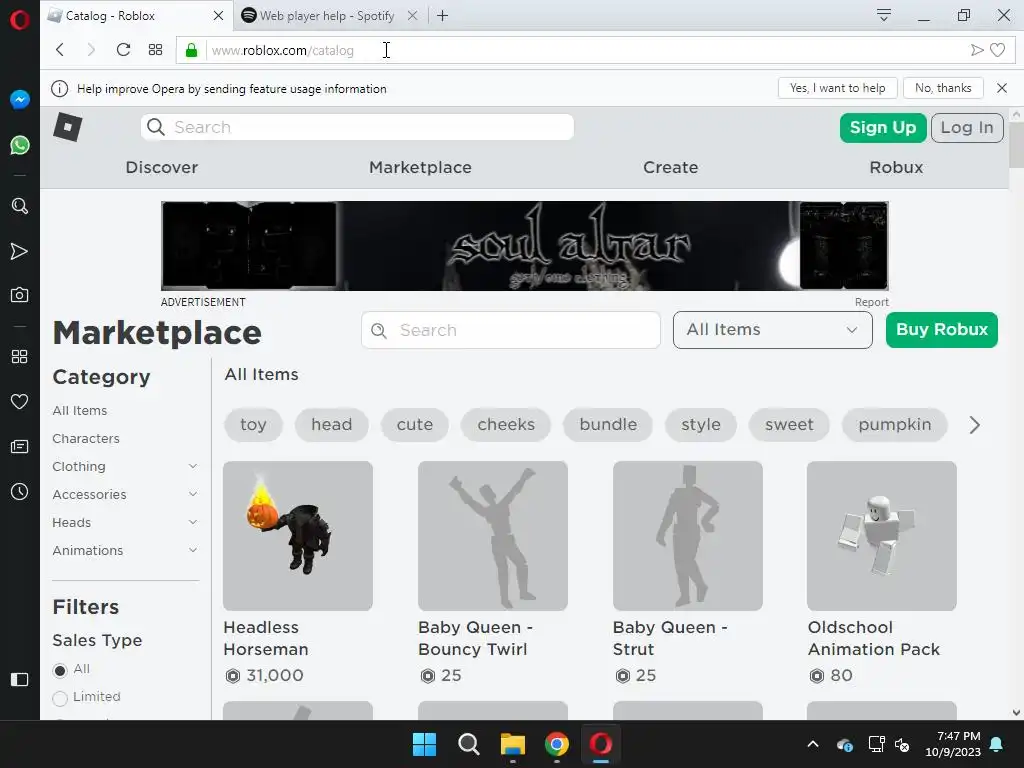
Task: Open History clock icon in sidebar
Action: point(20,492)
